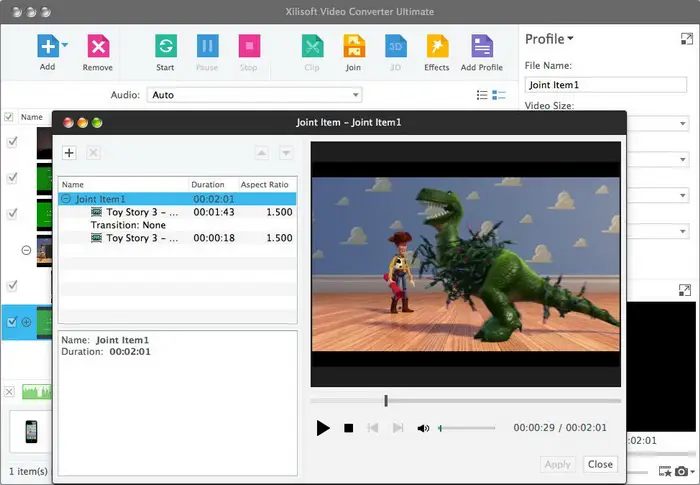Image resolution: width=700 pixels, height=485 pixels.
Task: Switch to list view icon
Action: coord(482,95)
